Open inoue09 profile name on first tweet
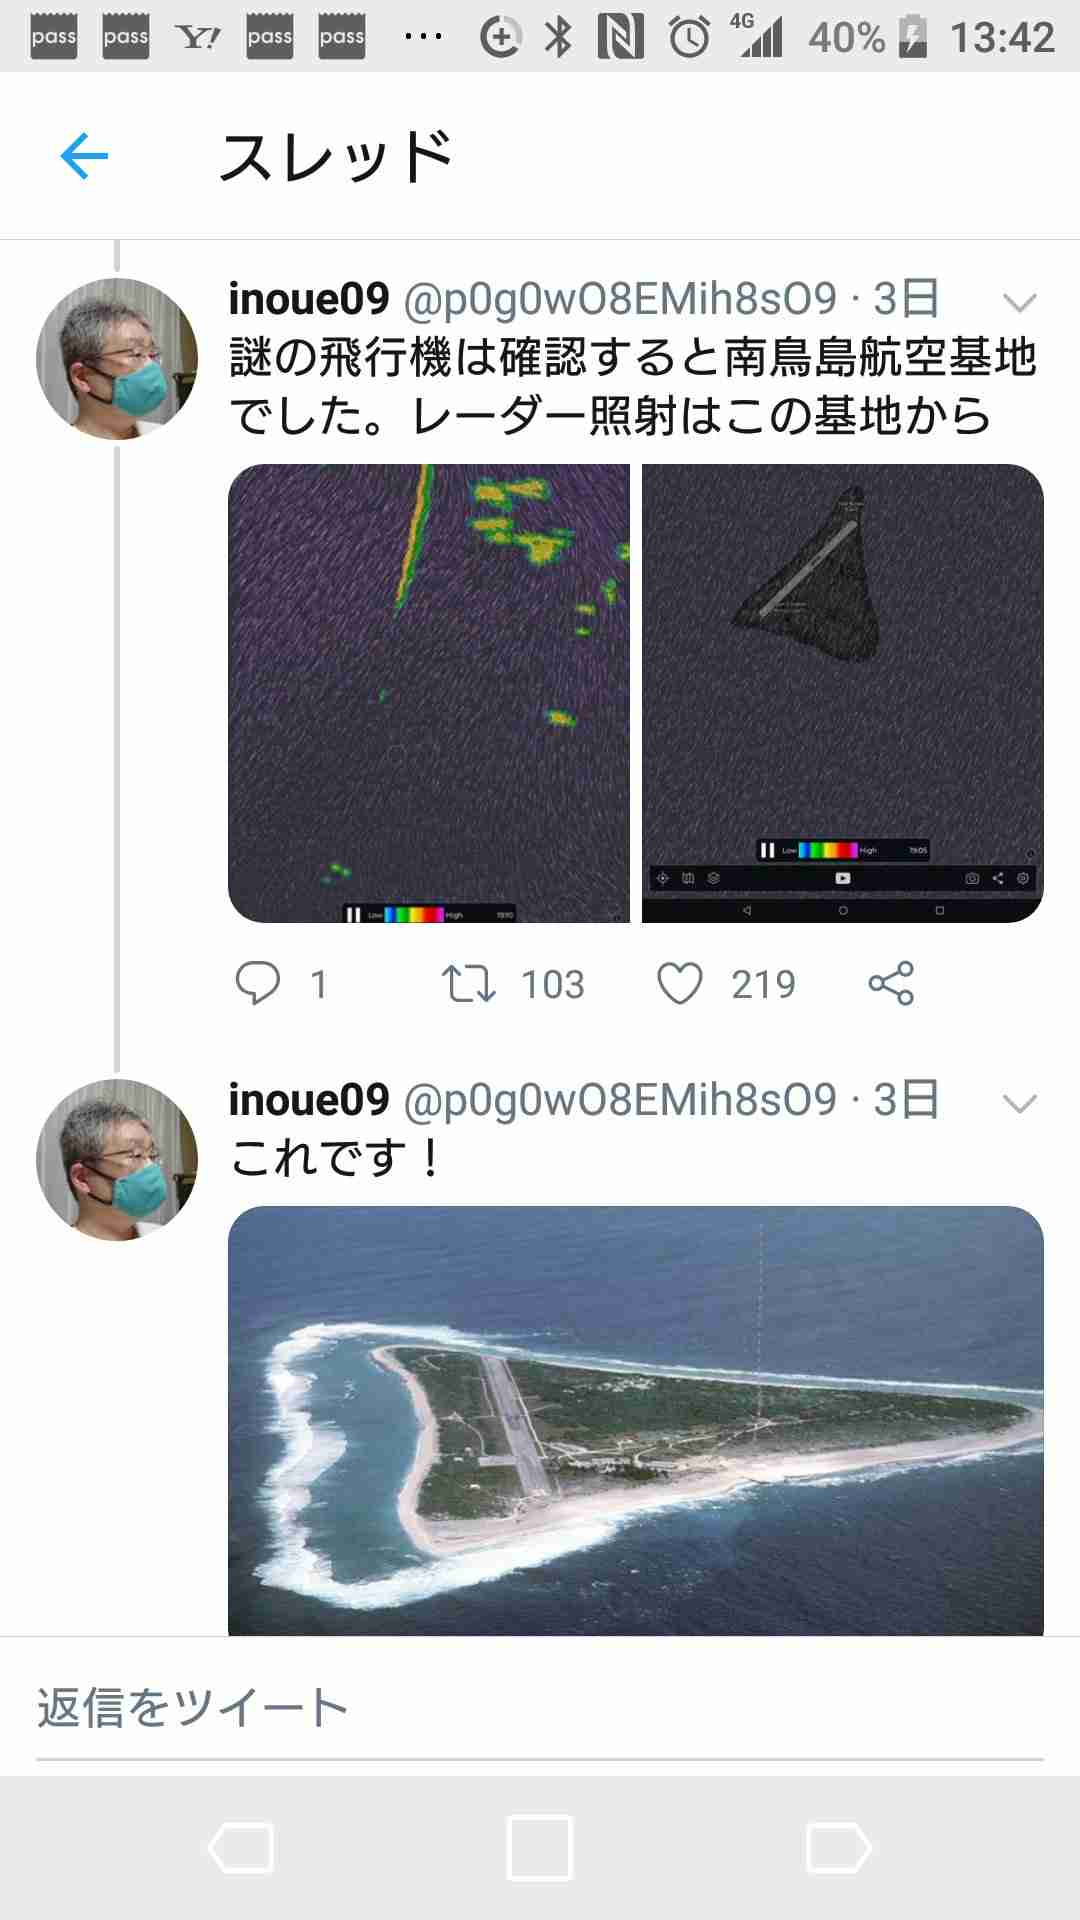This screenshot has height=1920, width=1080. (x=308, y=299)
